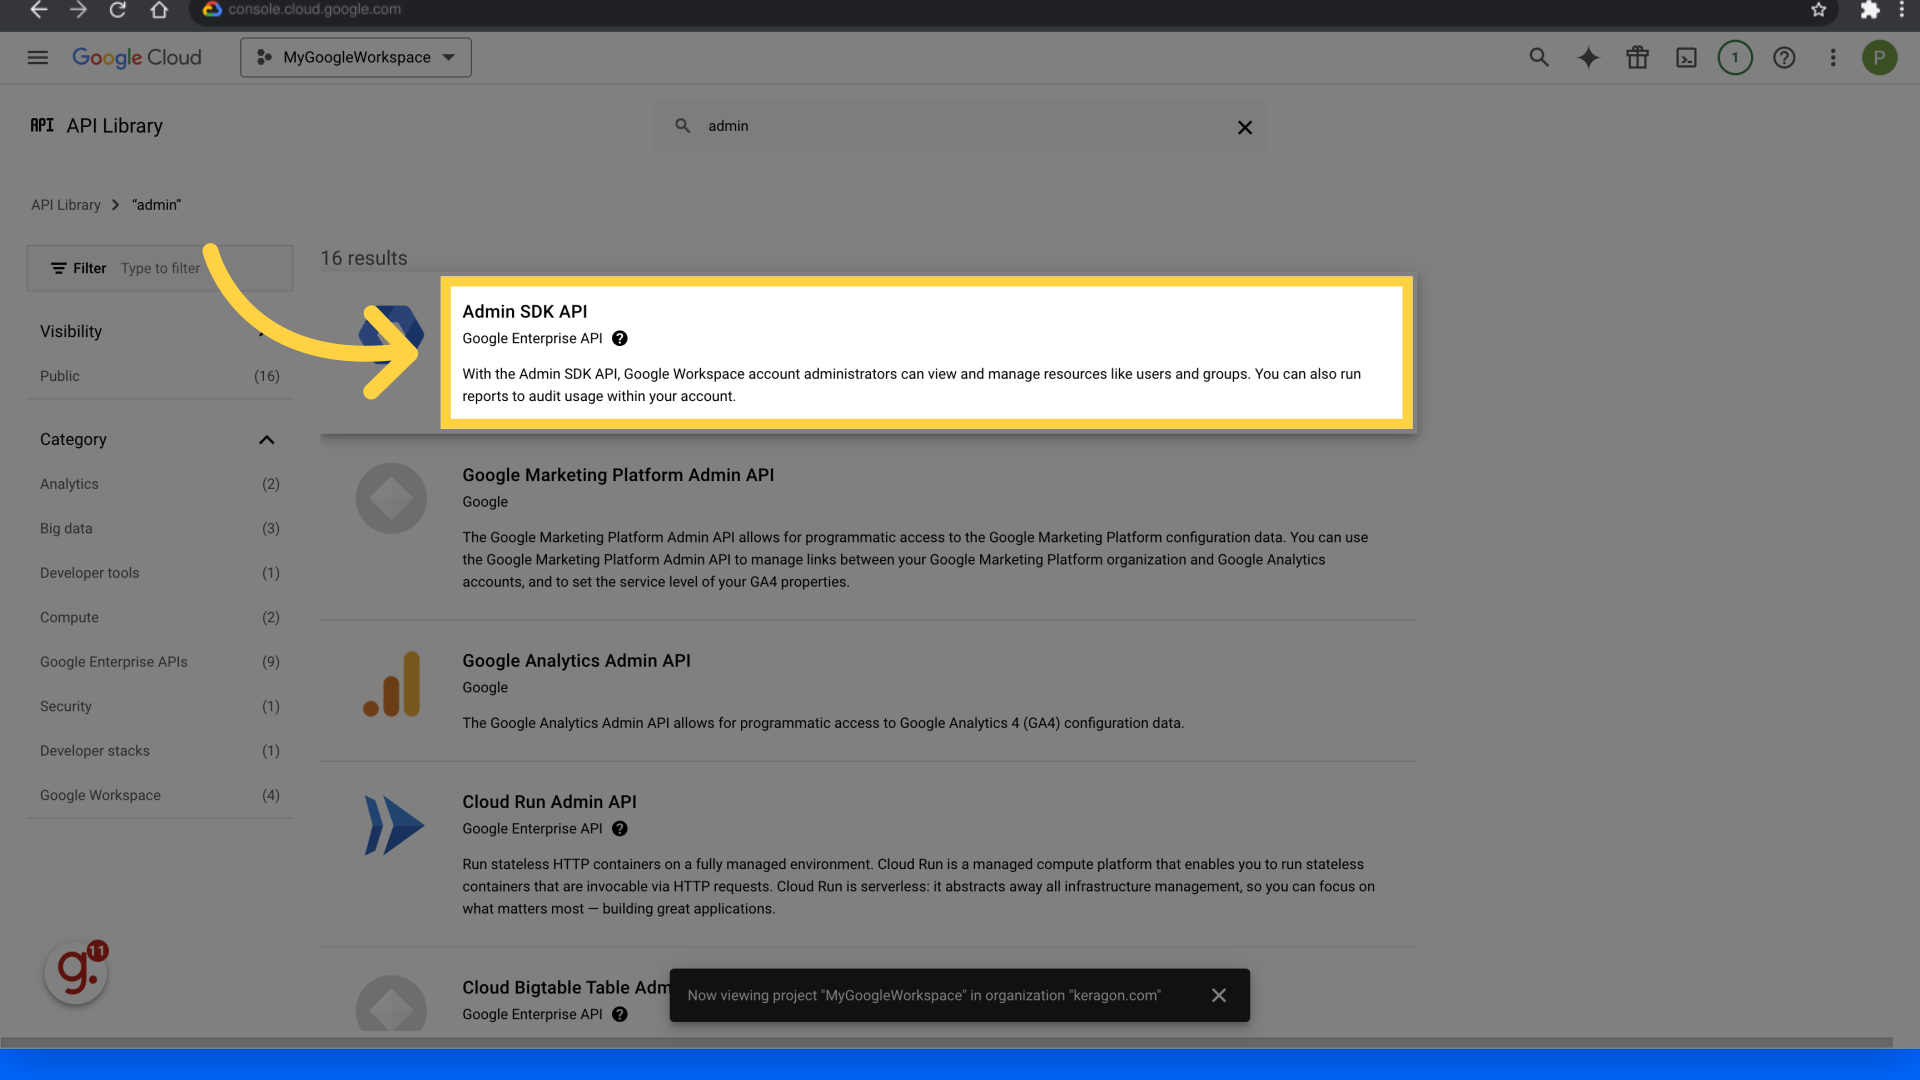
Task: Open Google Marketing Platform Admin API
Action: pyautogui.click(x=618, y=475)
